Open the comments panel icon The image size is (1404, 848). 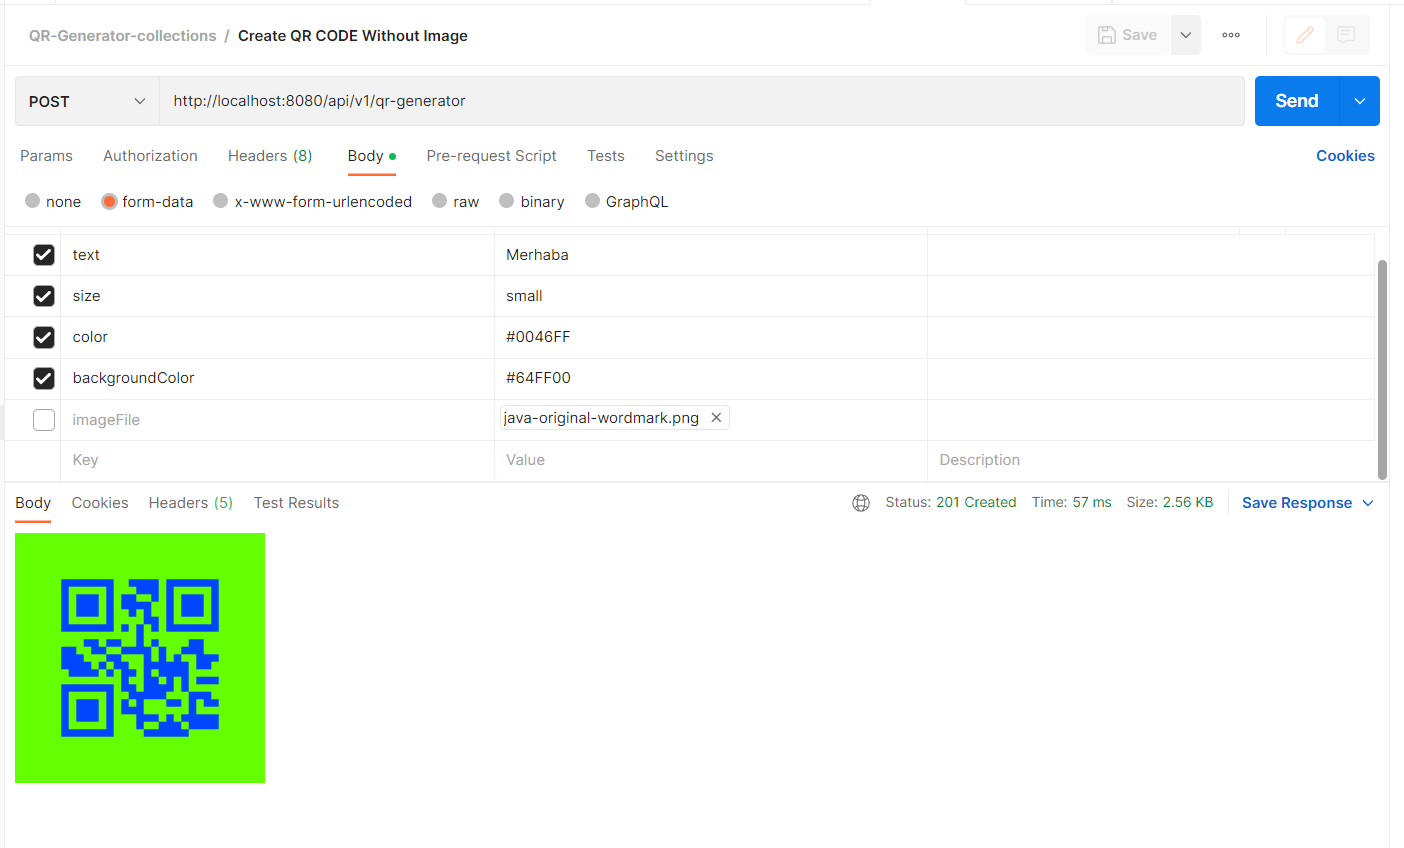pos(1346,35)
